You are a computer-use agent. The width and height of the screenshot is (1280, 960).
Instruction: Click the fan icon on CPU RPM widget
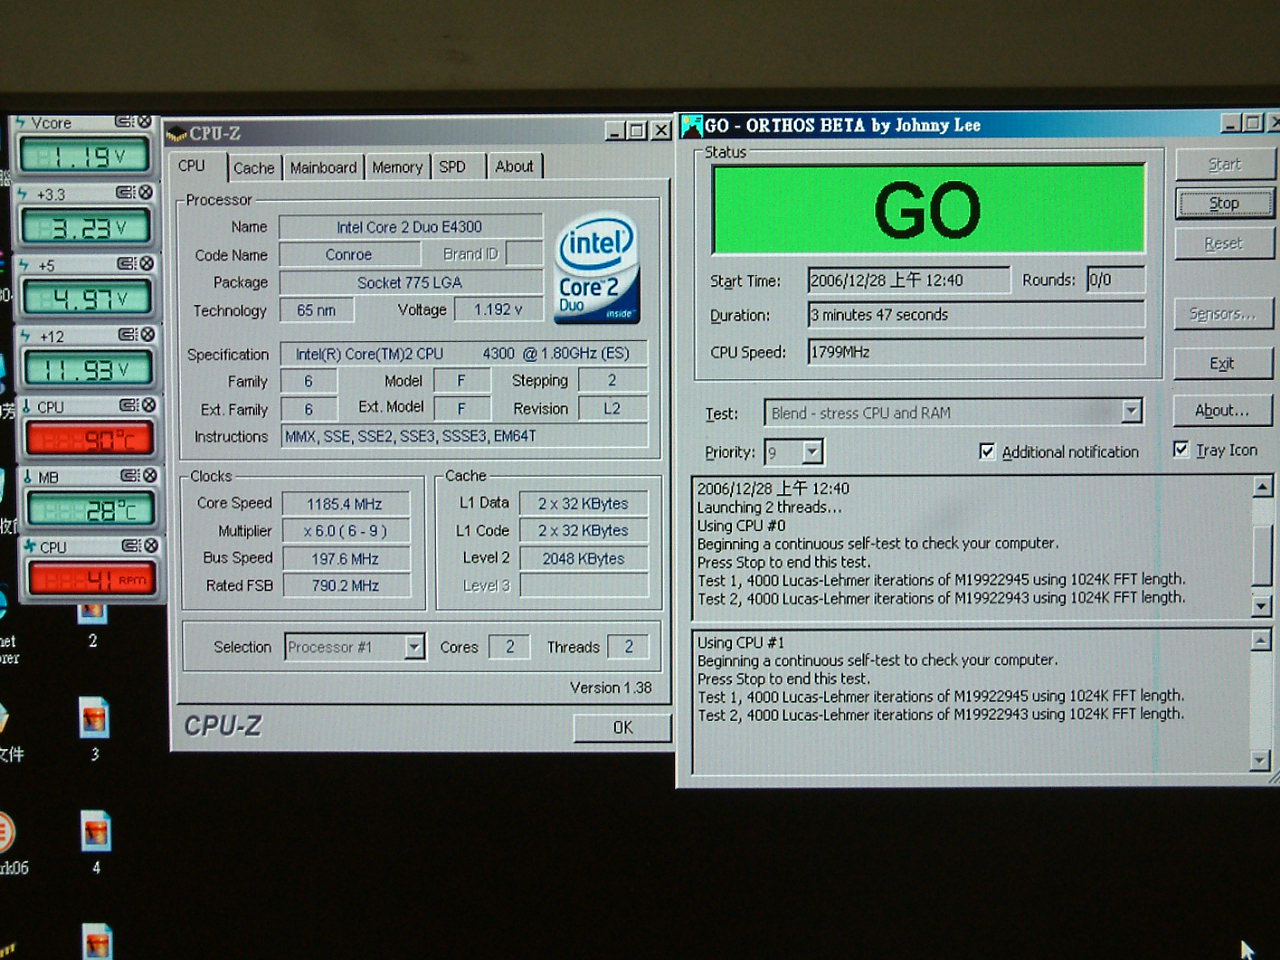(29, 546)
